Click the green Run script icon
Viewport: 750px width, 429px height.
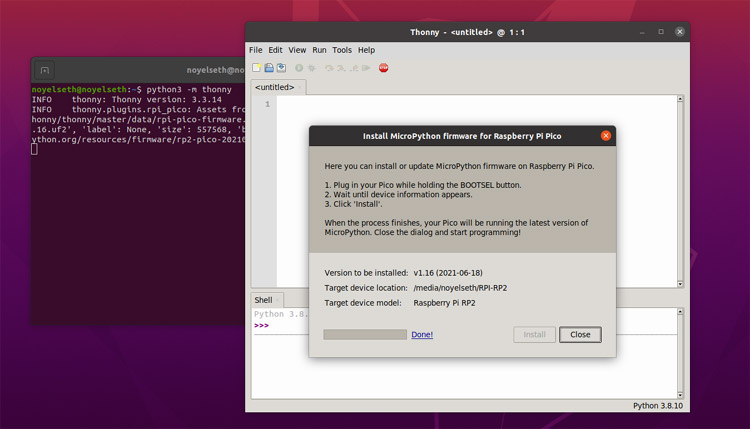point(299,68)
